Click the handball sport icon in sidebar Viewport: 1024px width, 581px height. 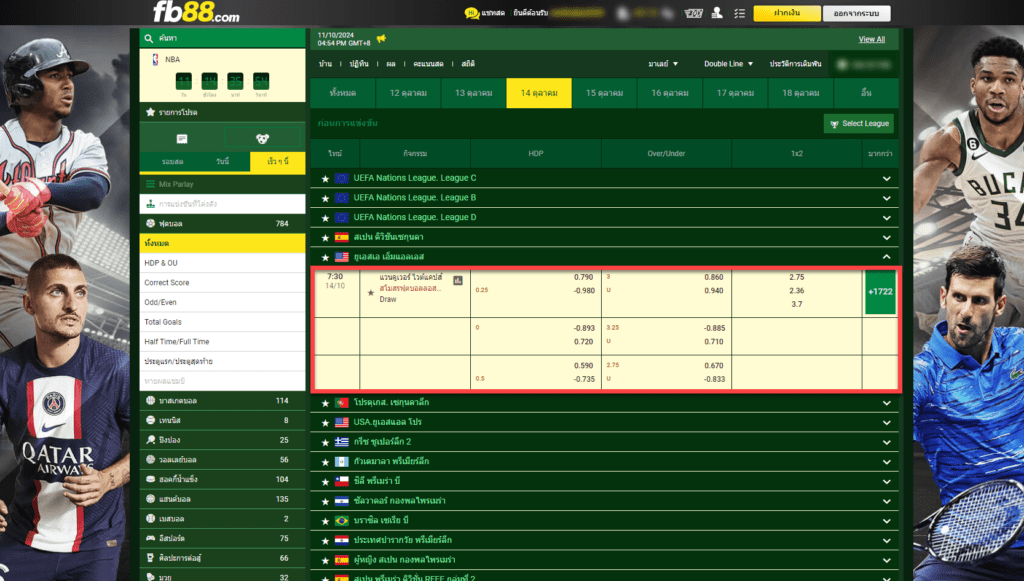(151, 498)
